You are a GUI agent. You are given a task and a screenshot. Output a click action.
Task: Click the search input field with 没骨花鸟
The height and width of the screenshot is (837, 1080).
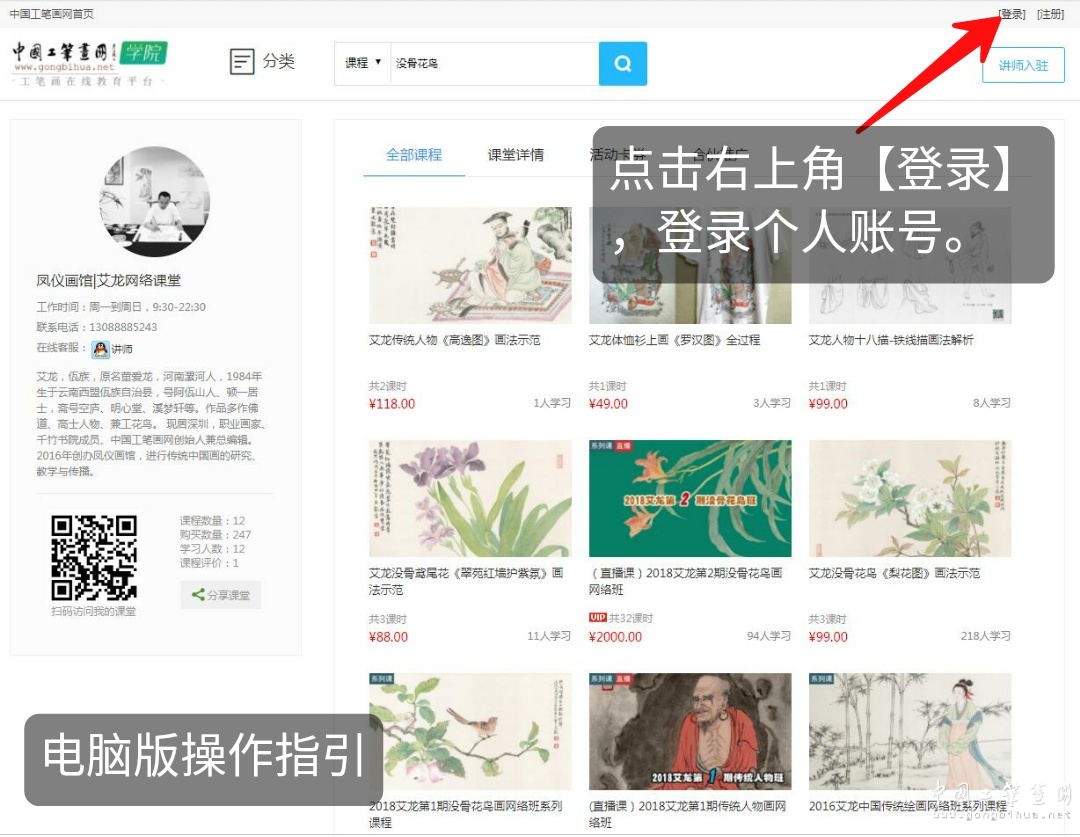coord(495,63)
